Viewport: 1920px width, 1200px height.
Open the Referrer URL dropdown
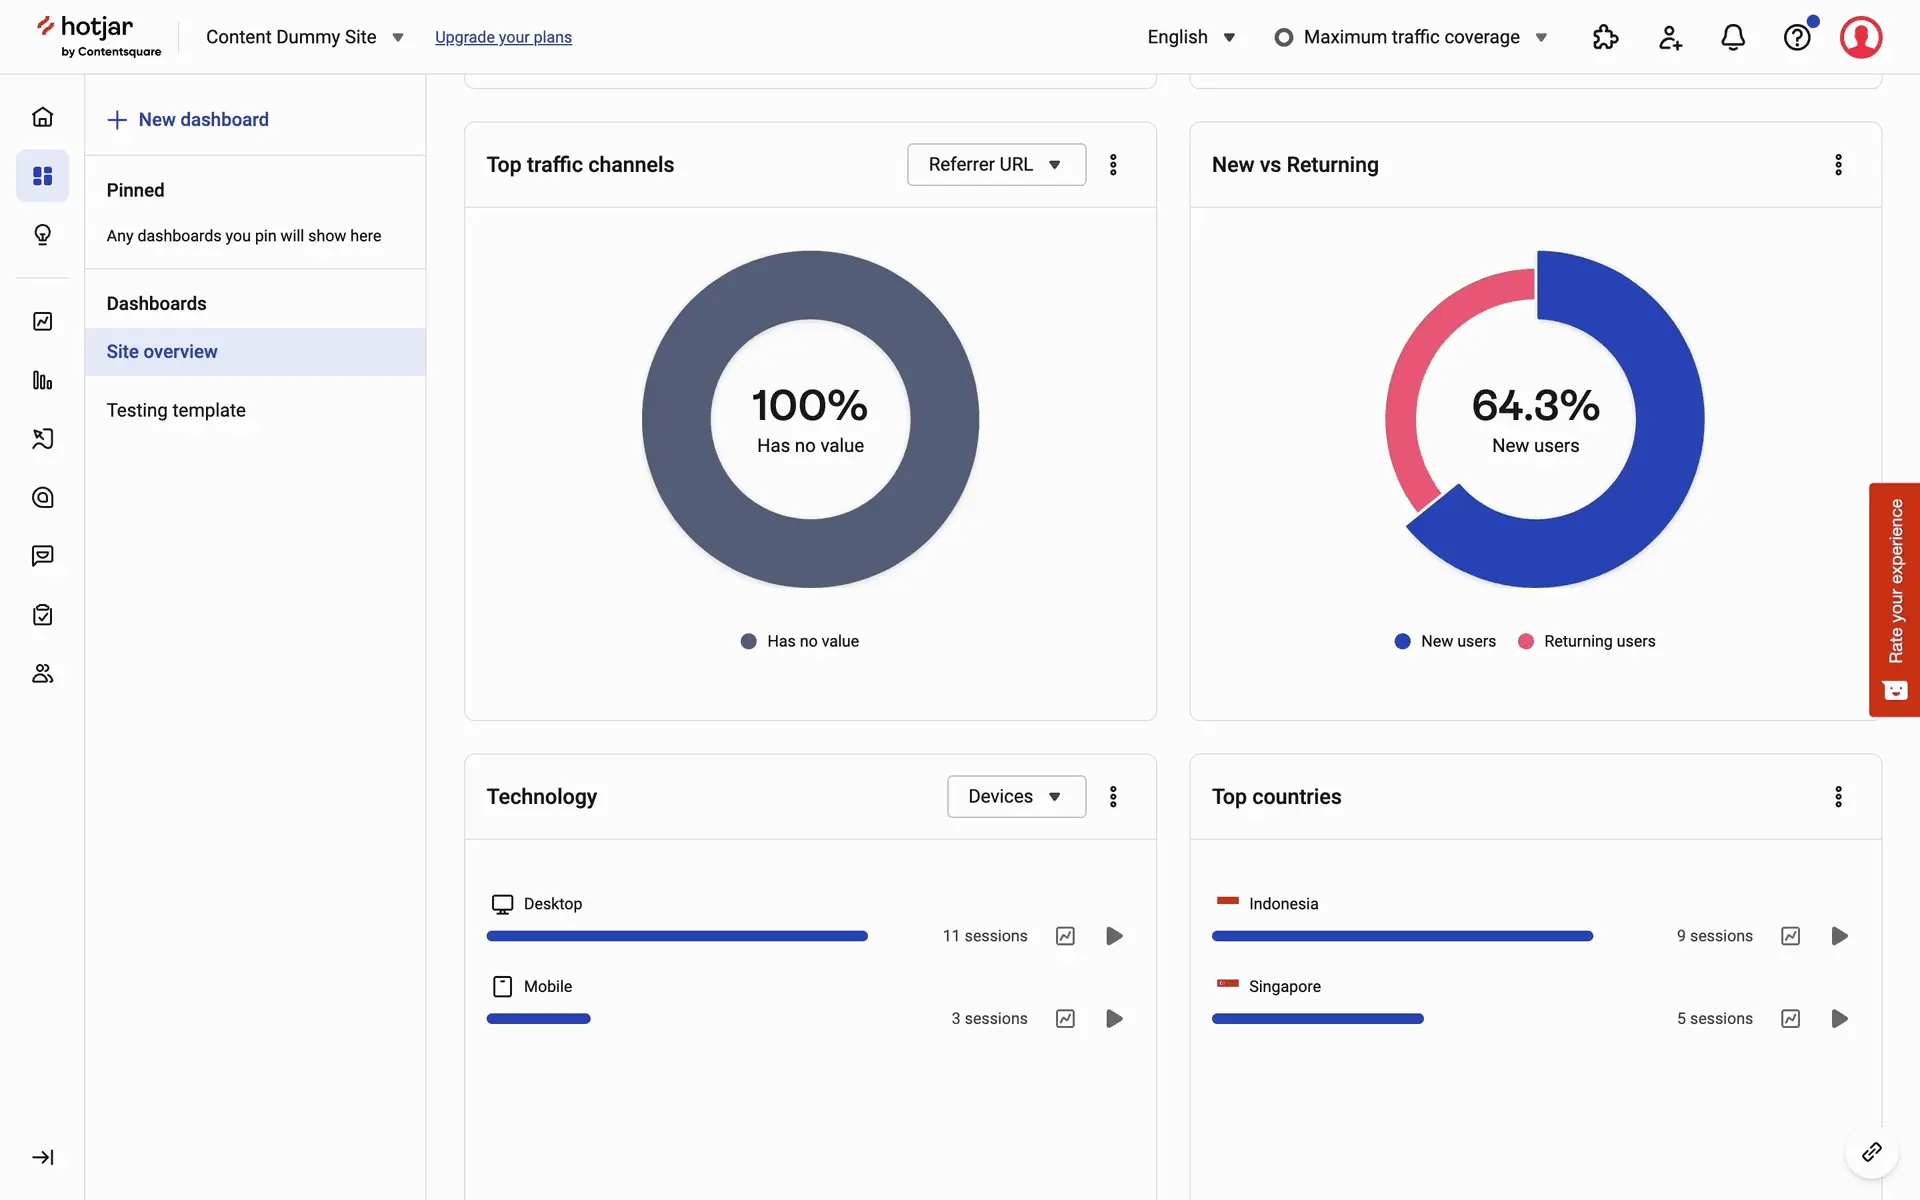[996, 165]
